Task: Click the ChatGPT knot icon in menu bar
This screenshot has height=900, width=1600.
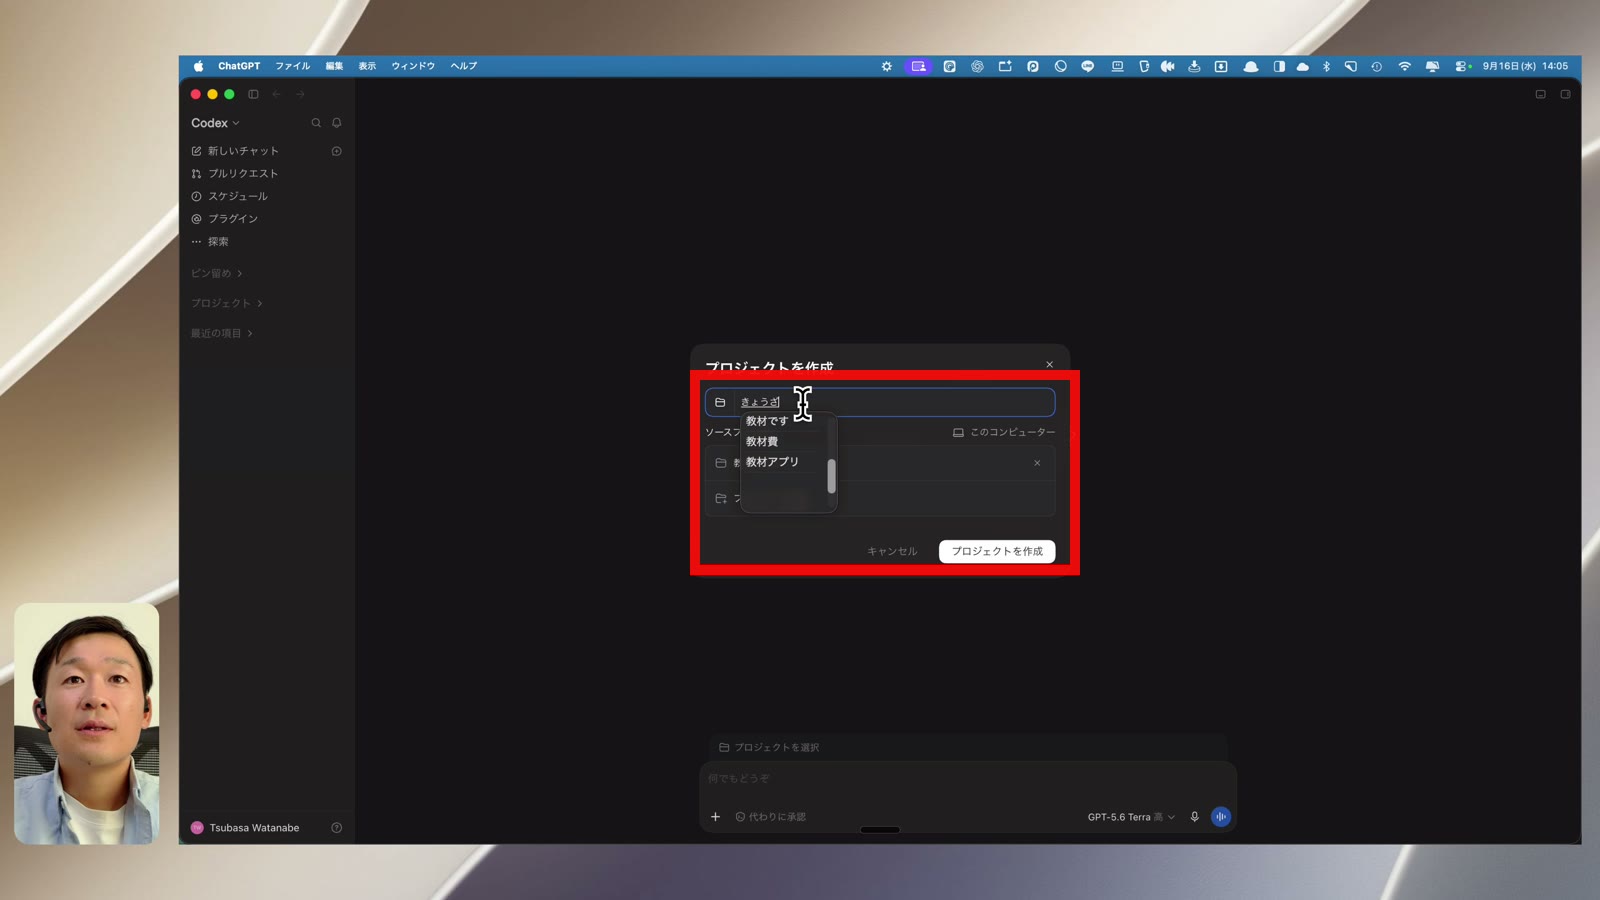Action: 977,66
